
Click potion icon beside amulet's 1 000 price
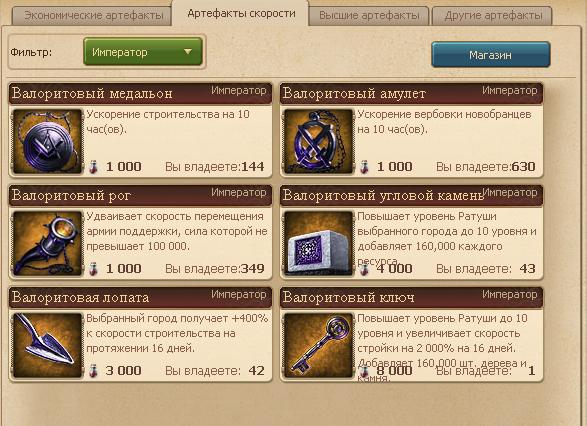pos(364,167)
